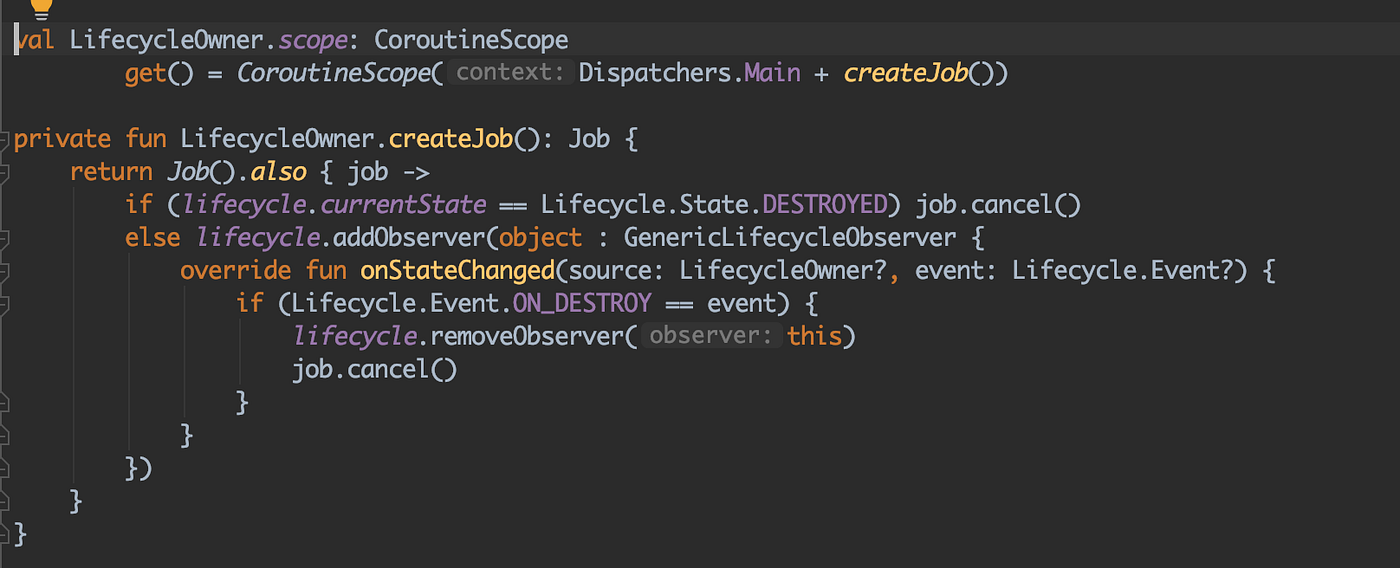Click the italic 'also' call
Viewport: 1400px width, 568px height.
[278, 172]
